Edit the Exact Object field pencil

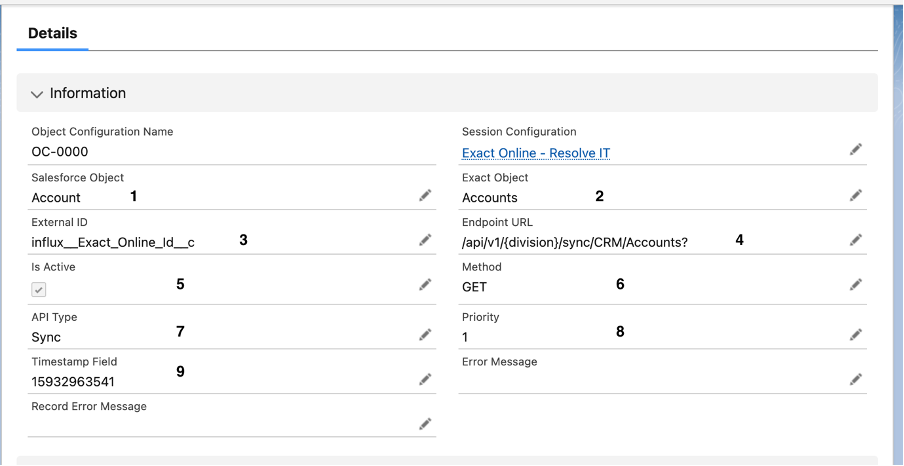tap(856, 195)
